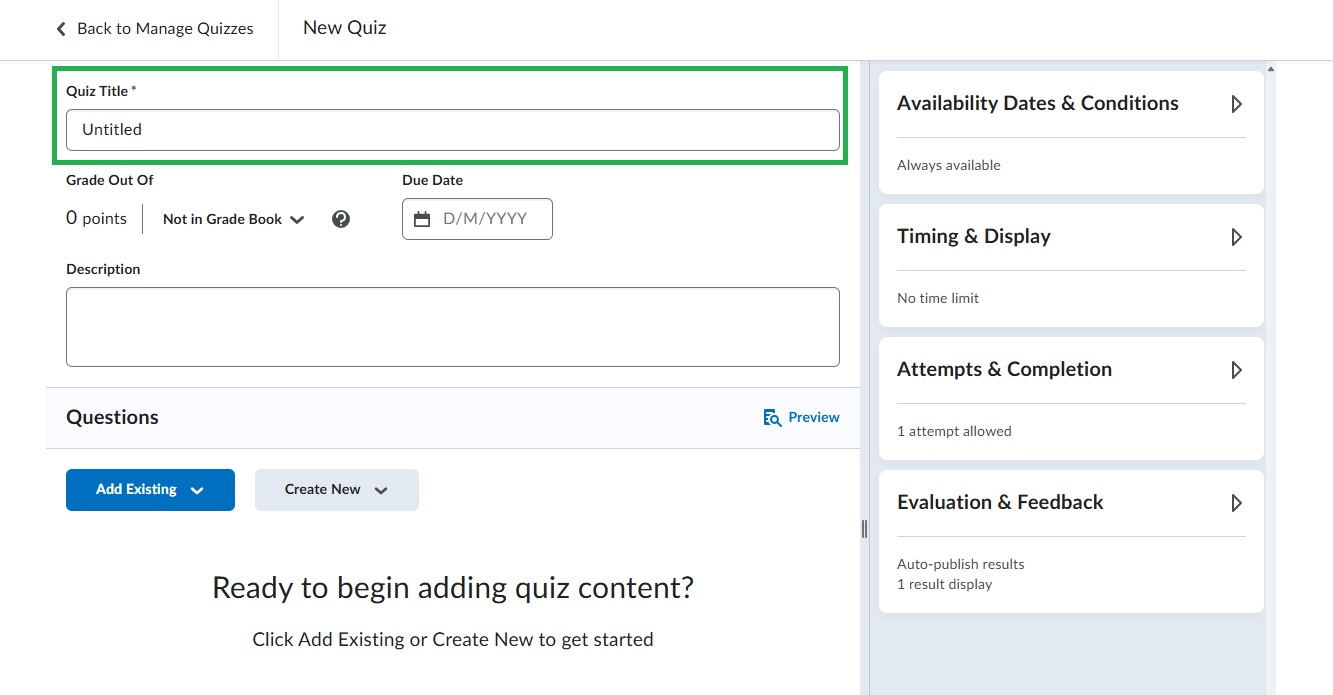1333x695 pixels.
Task: Click the Quiz Title input field
Action: tap(452, 130)
